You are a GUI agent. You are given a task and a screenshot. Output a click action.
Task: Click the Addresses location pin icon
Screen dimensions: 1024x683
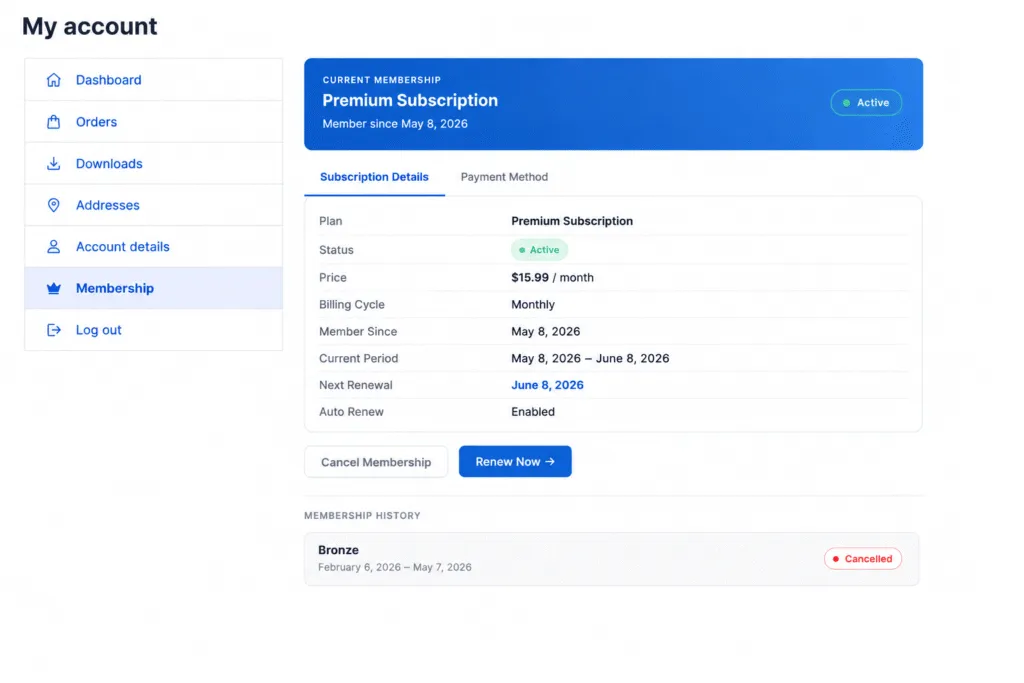click(x=54, y=205)
